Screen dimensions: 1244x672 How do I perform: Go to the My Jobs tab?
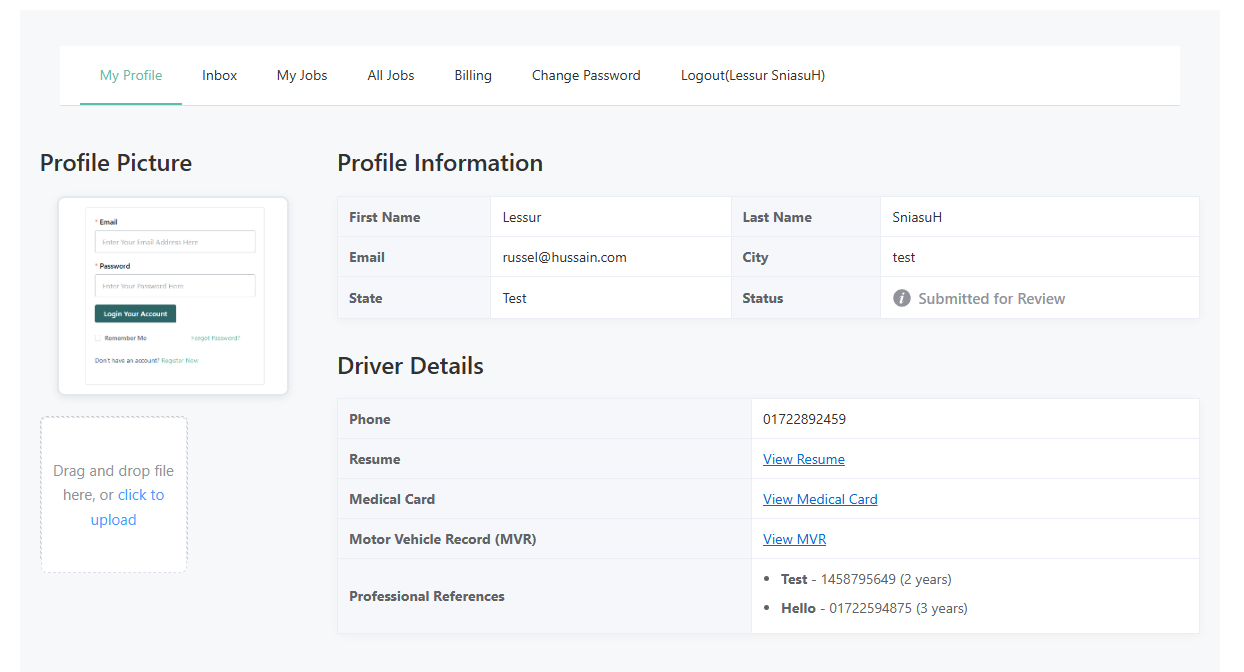(302, 75)
